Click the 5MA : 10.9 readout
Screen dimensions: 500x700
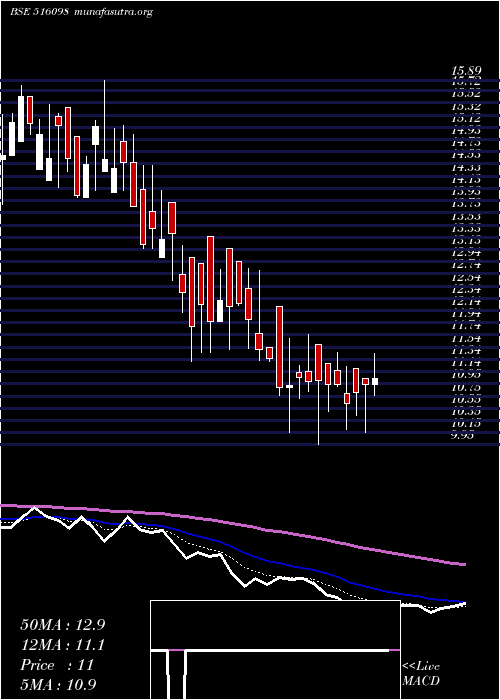pyautogui.click(x=59, y=685)
